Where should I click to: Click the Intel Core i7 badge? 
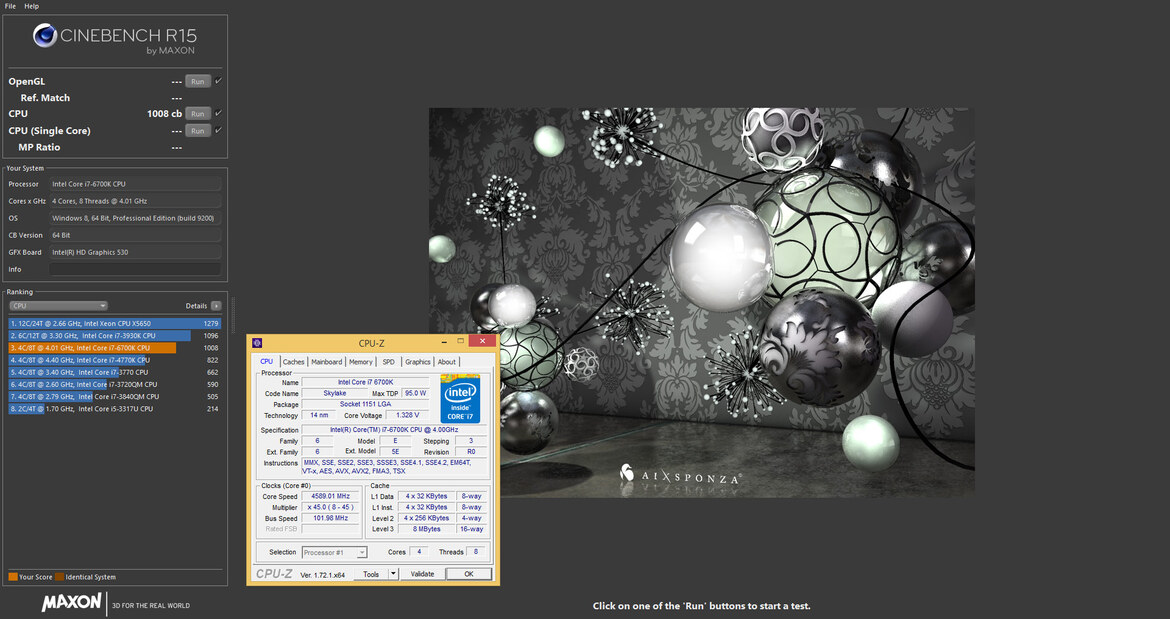click(x=460, y=399)
